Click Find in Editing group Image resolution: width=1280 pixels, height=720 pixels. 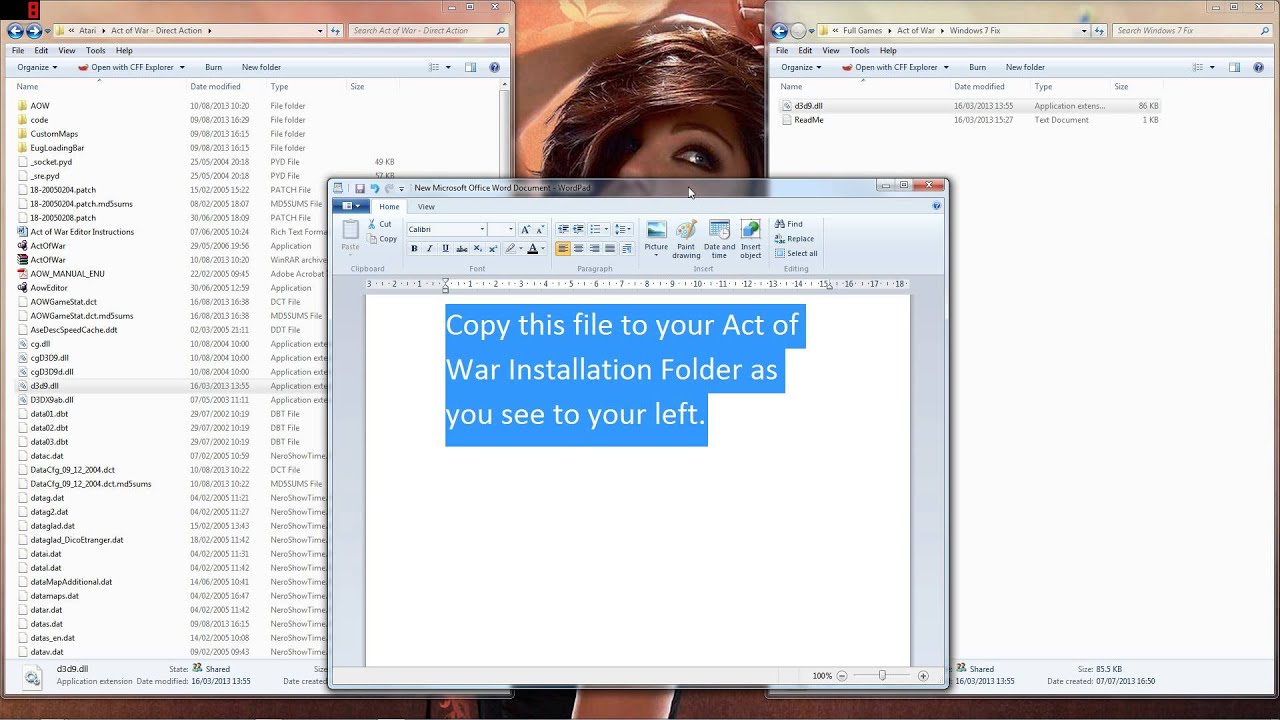point(789,224)
